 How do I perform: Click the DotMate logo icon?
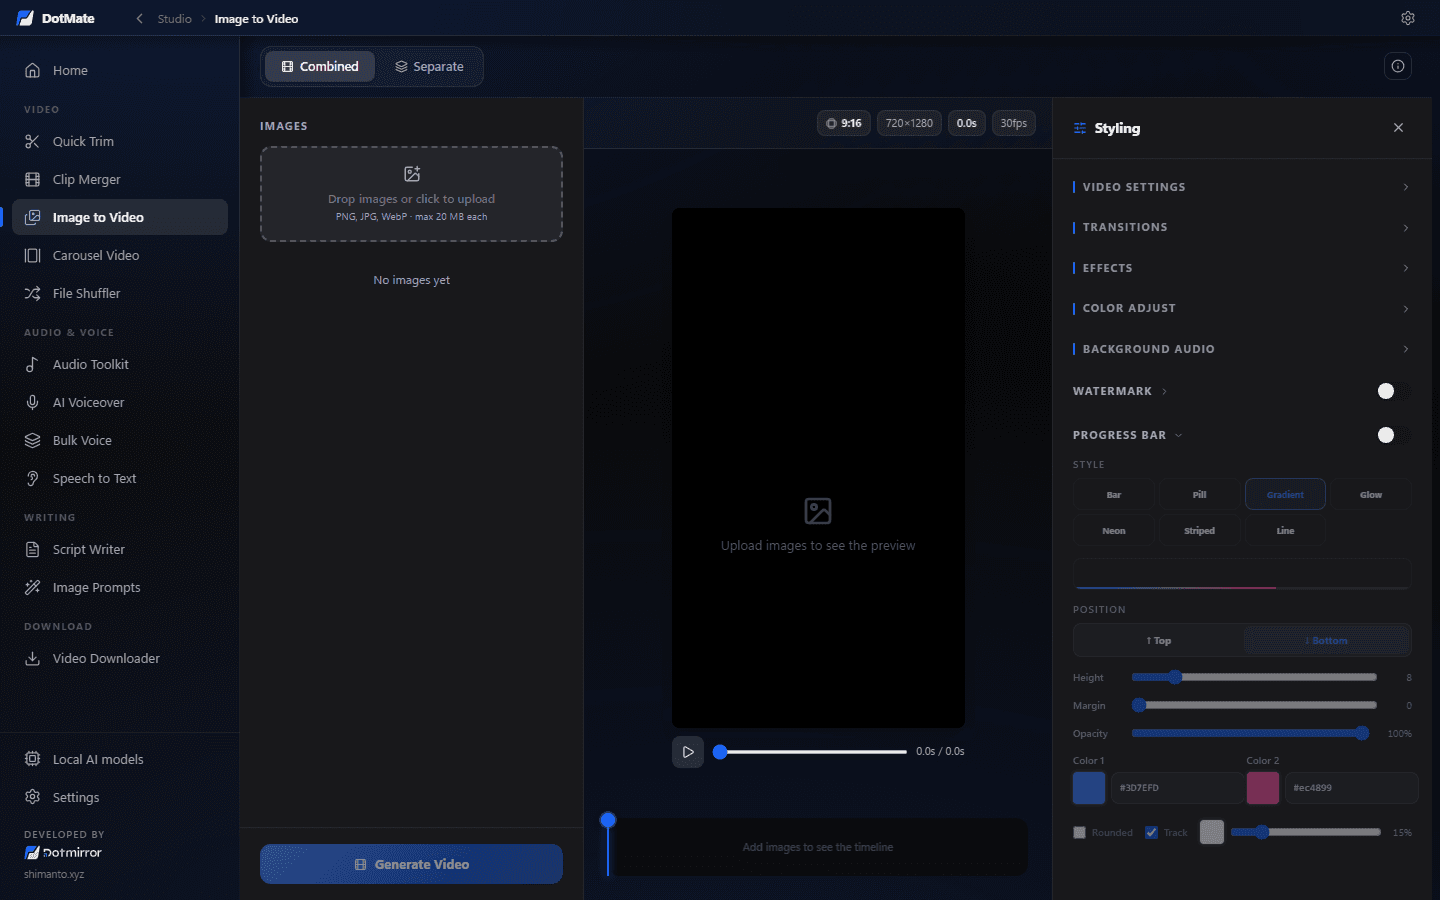(x=25, y=18)
